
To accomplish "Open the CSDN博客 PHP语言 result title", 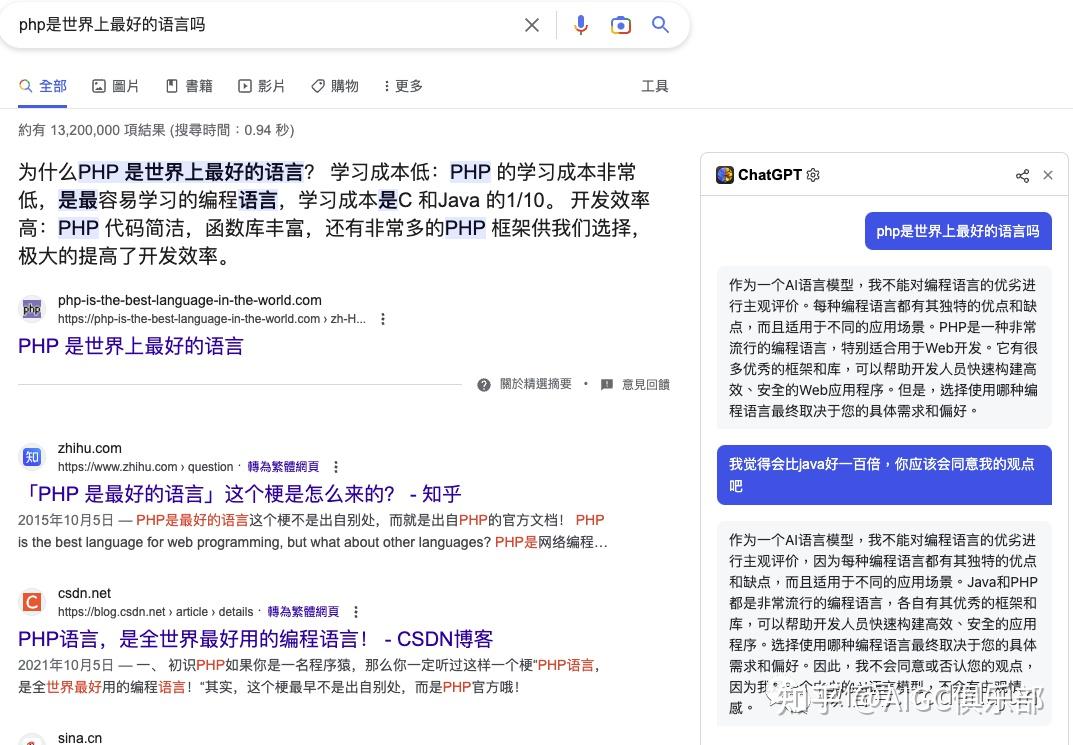I will point(256,639).
